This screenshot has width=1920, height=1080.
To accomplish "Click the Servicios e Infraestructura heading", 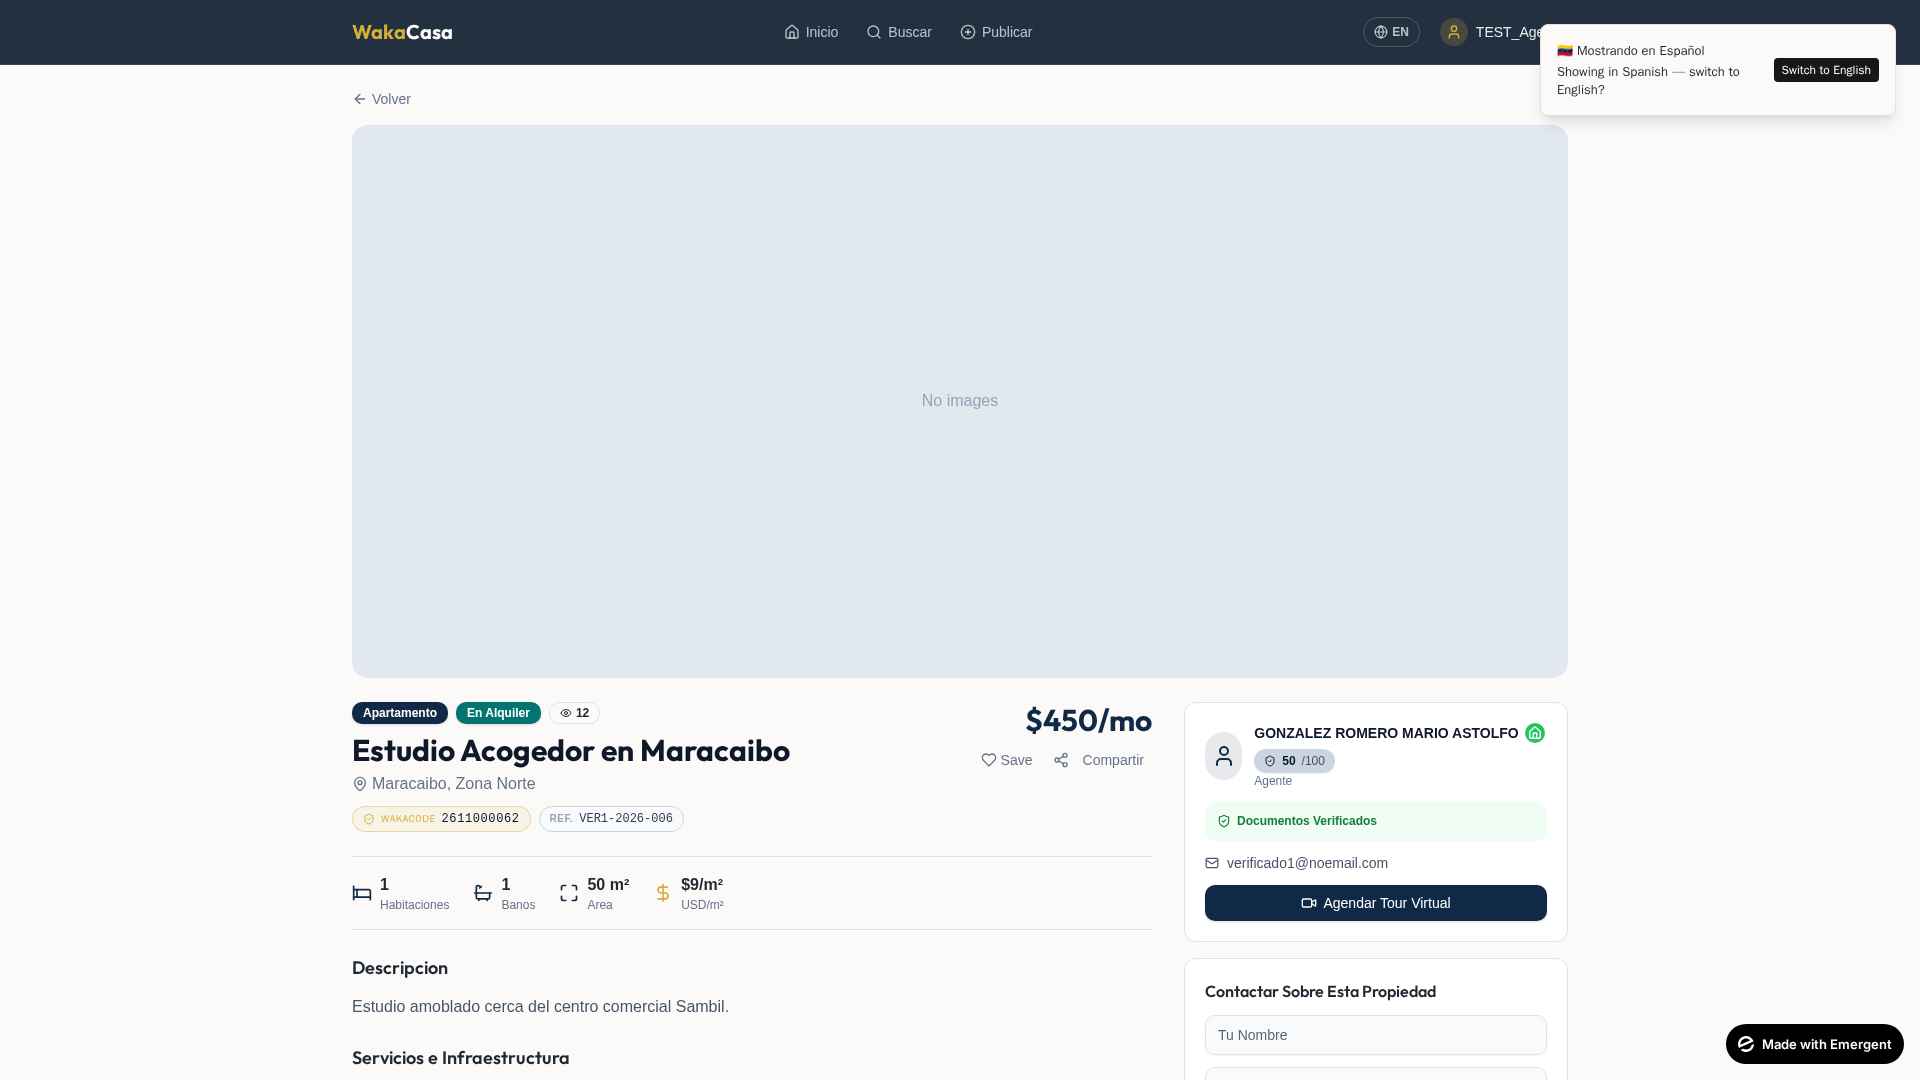I will (461, 1058).
